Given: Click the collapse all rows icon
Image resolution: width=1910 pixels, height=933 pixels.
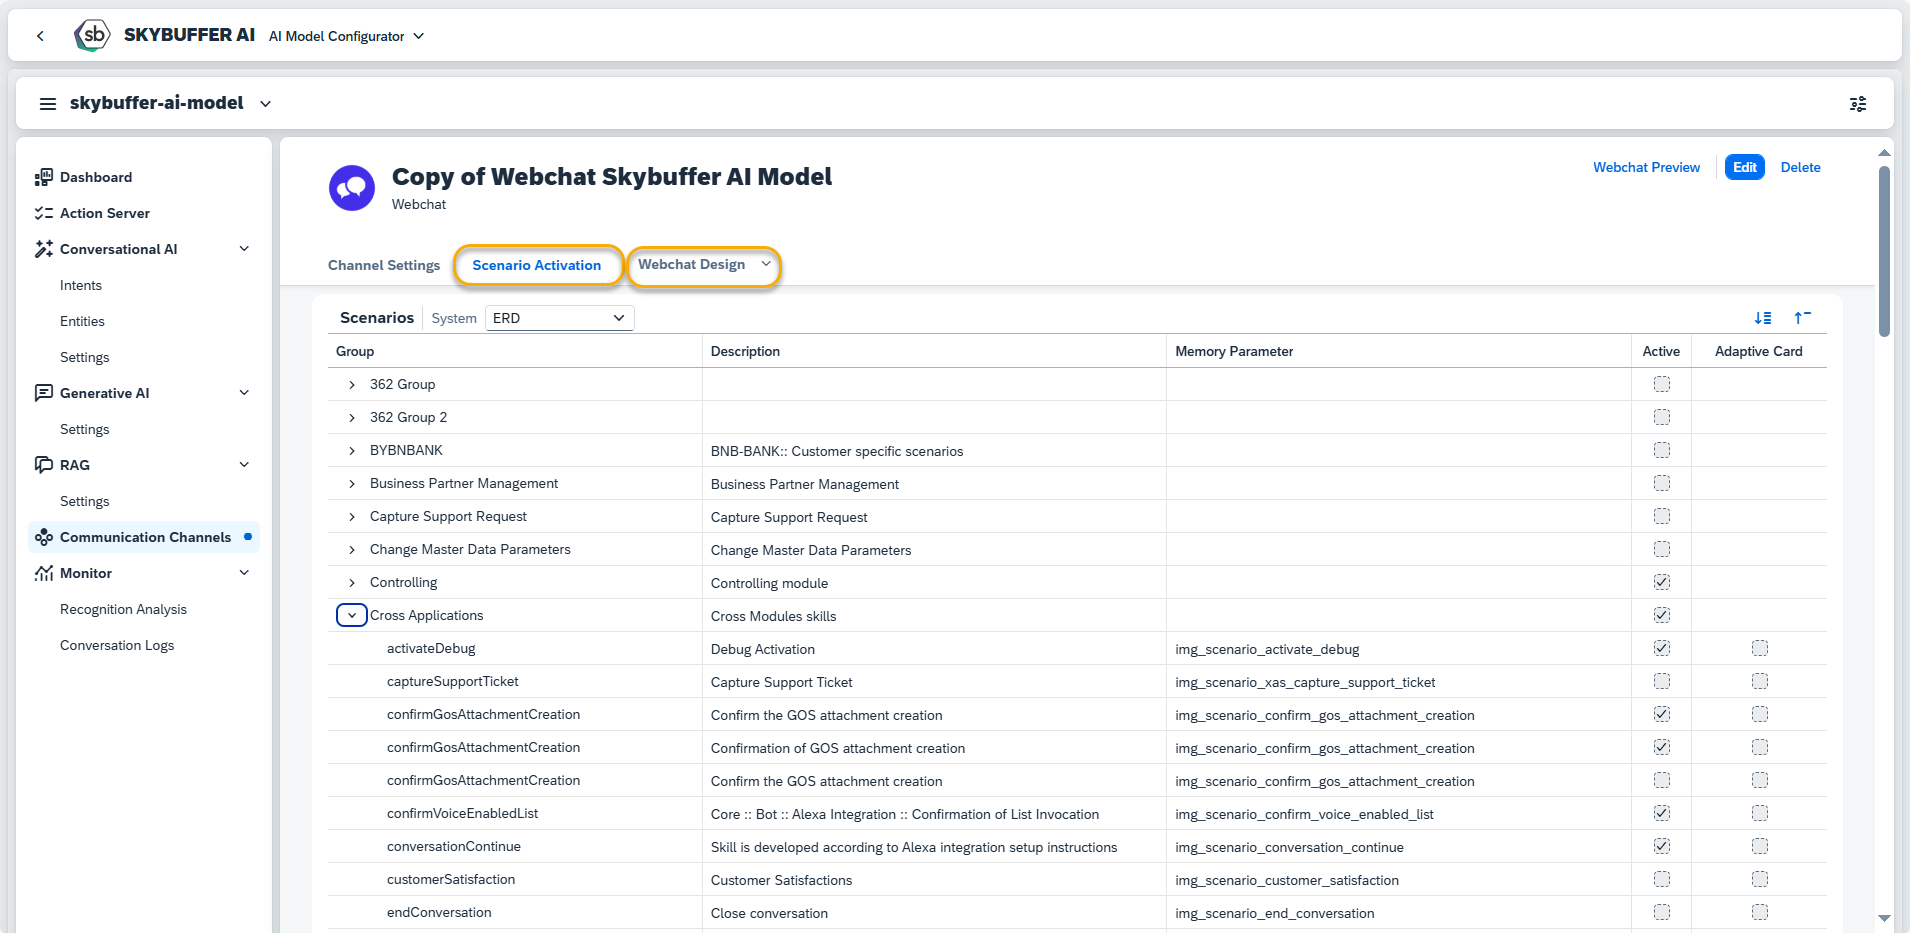Looking at the screenshot, I should 1803,318.
